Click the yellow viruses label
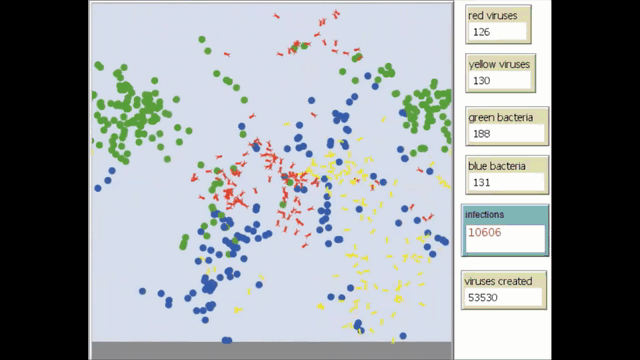The height and width of the screenshot is (360, 640). (499, 64)
